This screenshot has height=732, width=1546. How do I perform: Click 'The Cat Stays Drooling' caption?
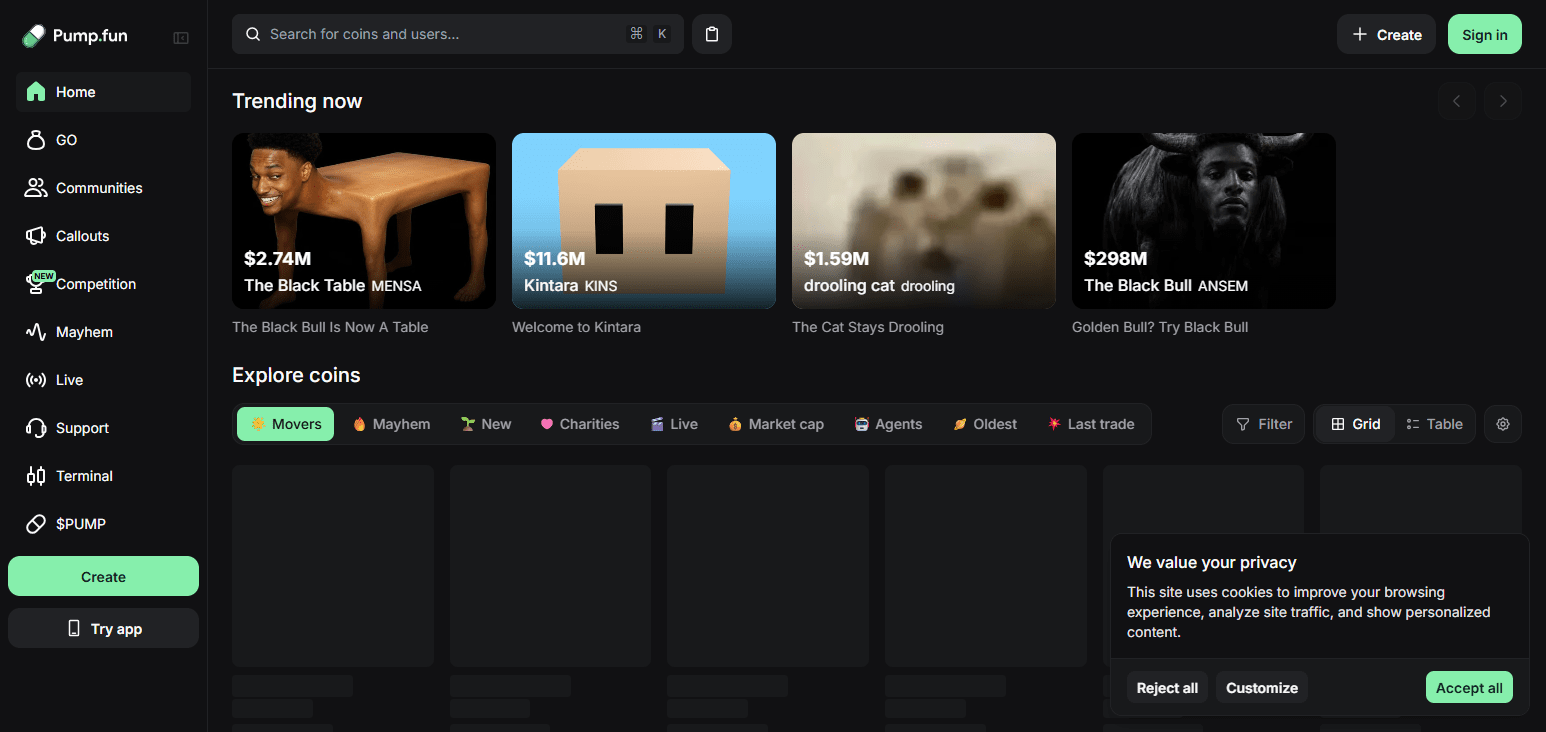pos(868,327)
